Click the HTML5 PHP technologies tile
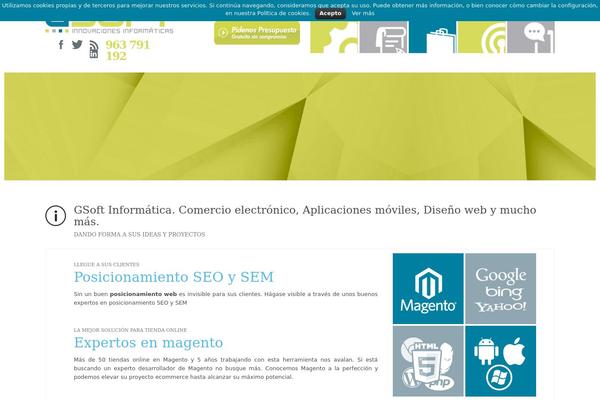Image resolution: width=600 pixels, height=400 pixels. click(x=428, y=361)
